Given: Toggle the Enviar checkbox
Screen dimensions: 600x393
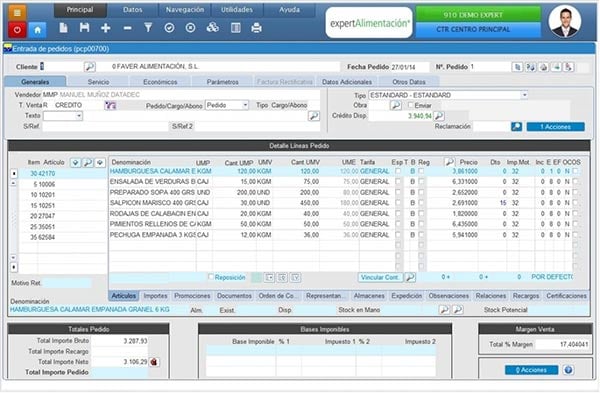Looking at the screenshot, I should pos(411,105).
